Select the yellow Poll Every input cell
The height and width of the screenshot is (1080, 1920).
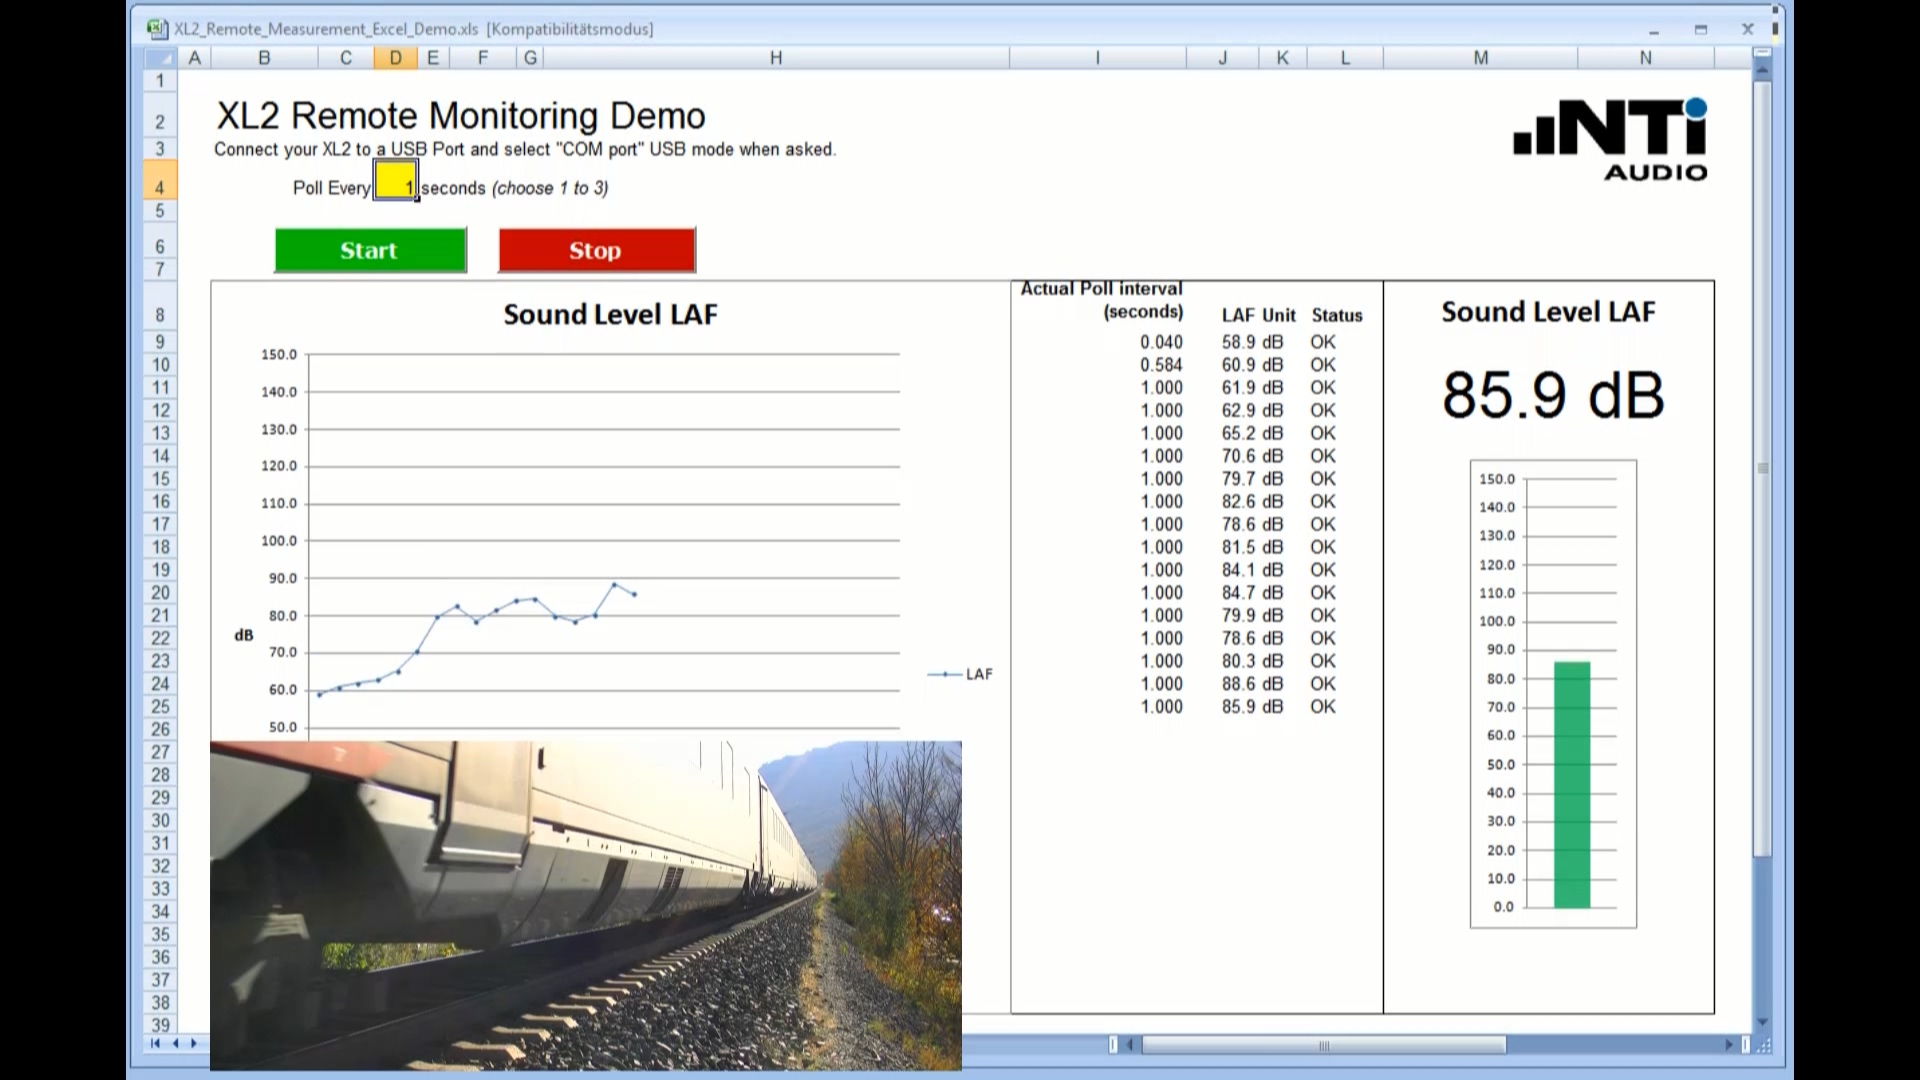[396, 181]
